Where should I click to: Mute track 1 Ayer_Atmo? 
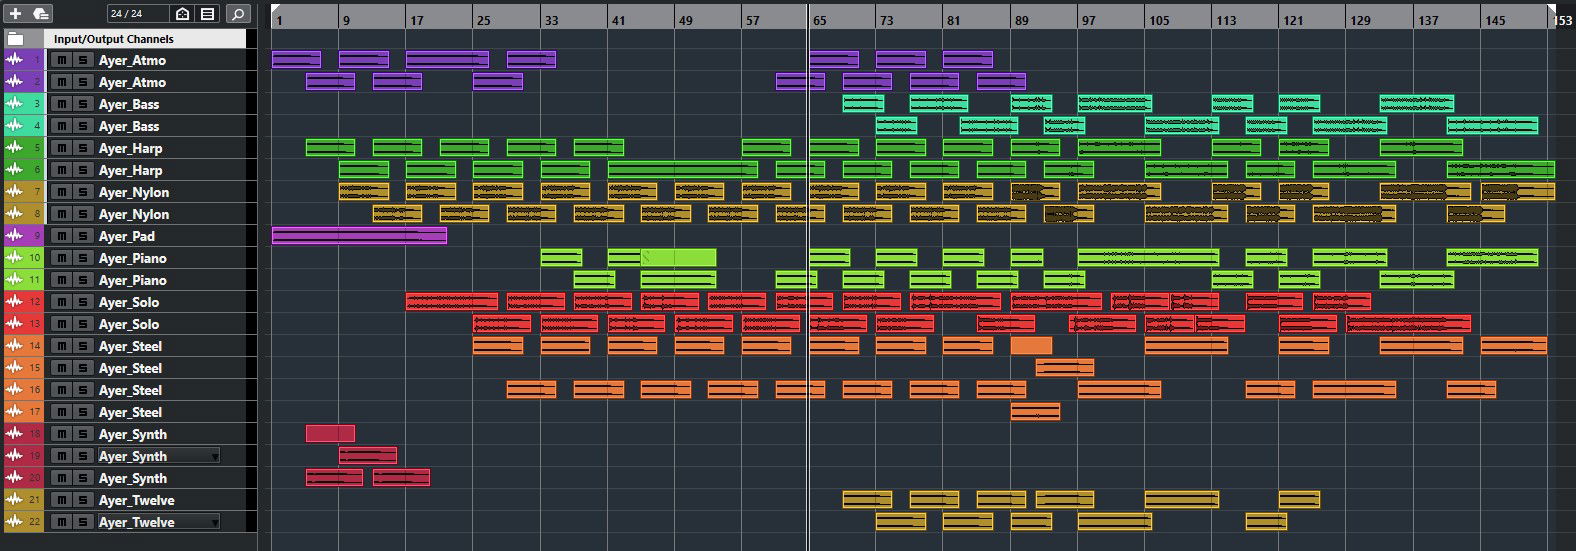62,60
